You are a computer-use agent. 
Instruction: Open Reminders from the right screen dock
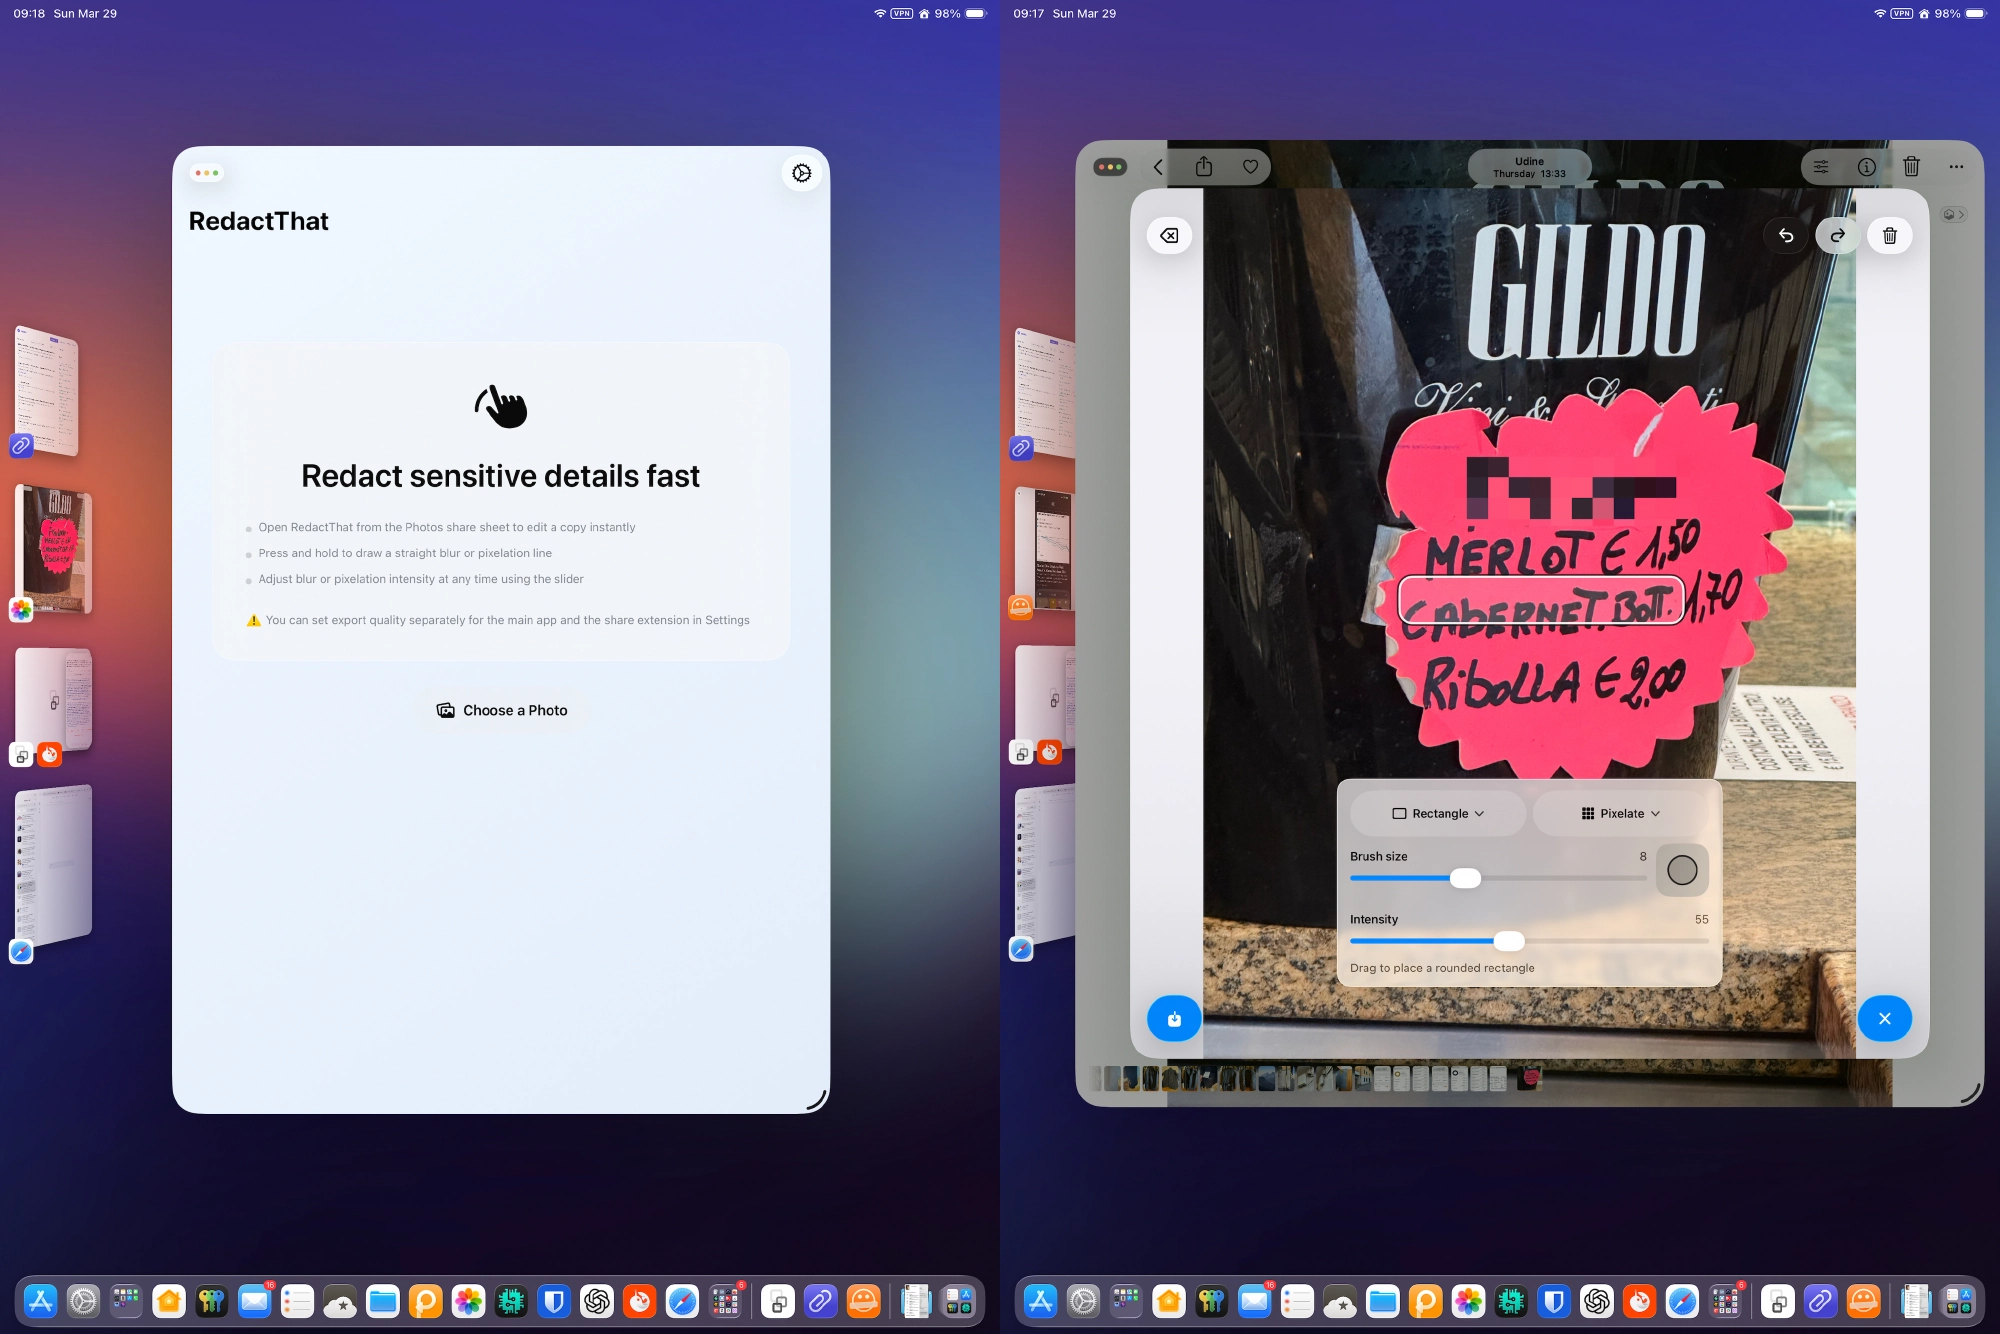click(x=1297, y=1301)
